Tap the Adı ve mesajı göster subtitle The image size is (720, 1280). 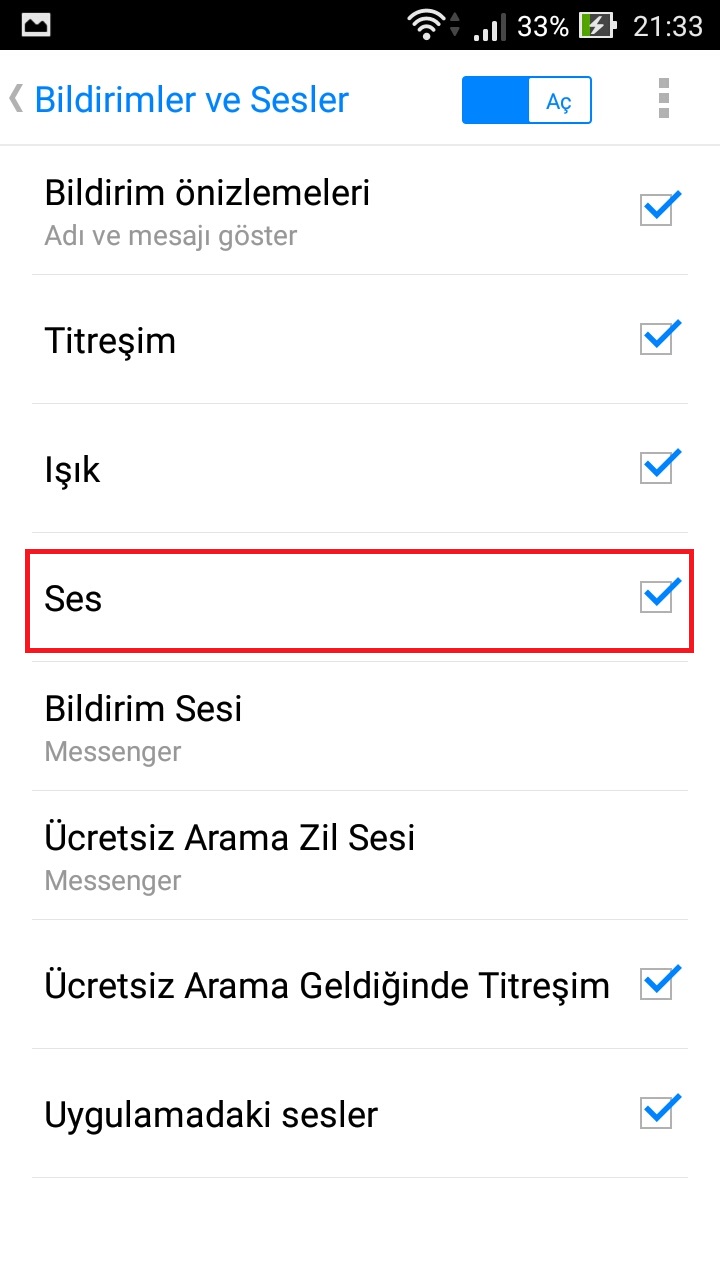(x=171, y=236)
